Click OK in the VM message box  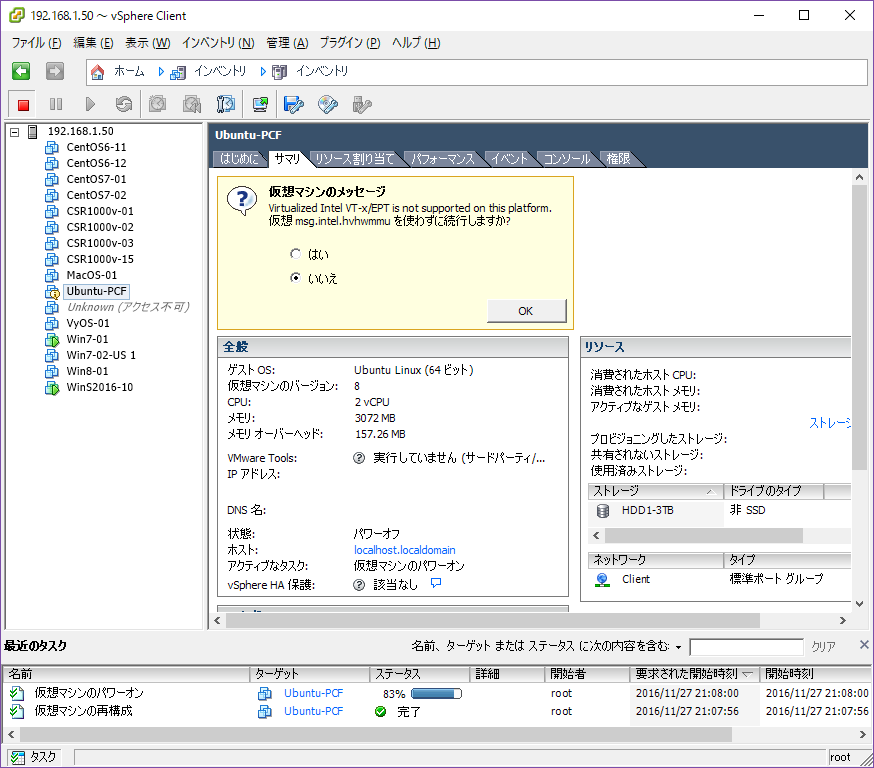(526, 311)
